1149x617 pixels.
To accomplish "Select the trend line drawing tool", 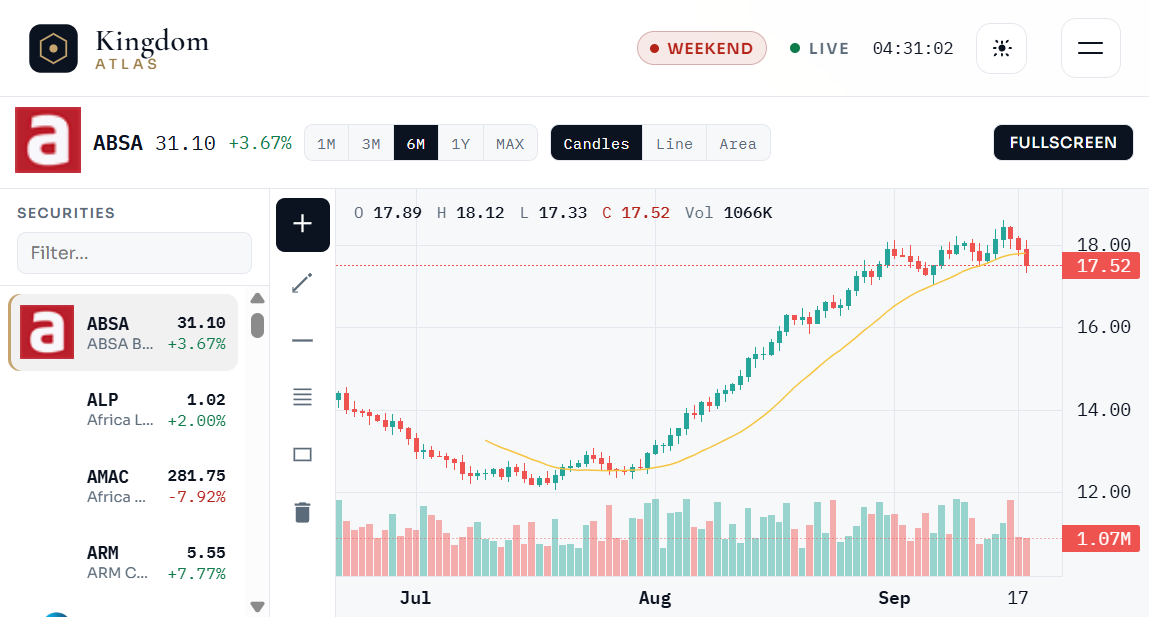I will [x=303, y=283].
